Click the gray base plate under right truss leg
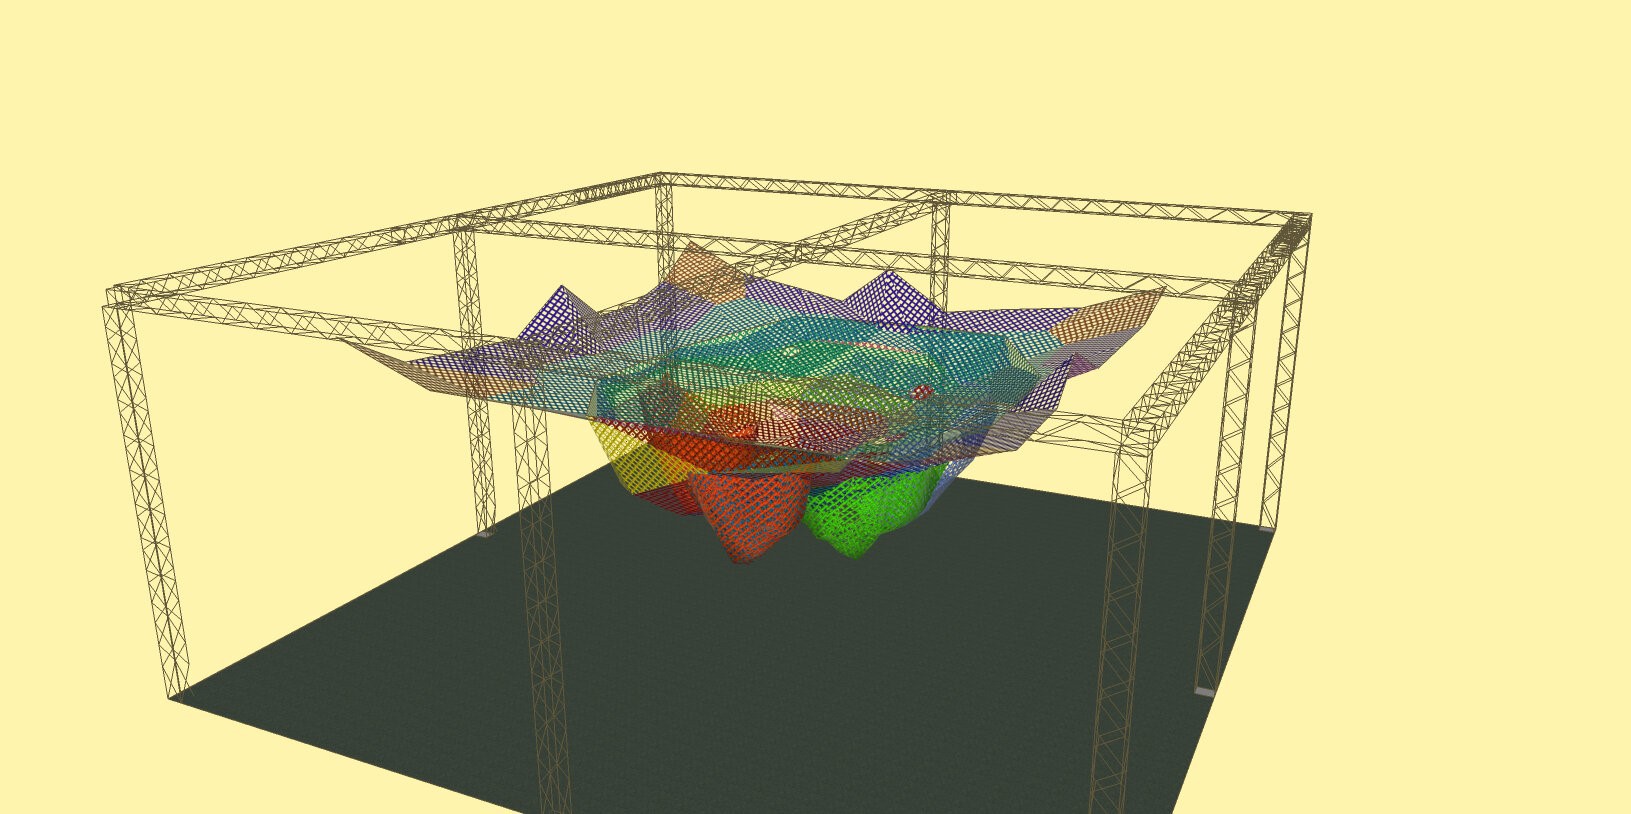The image size is (1631, 814). 1205,692
